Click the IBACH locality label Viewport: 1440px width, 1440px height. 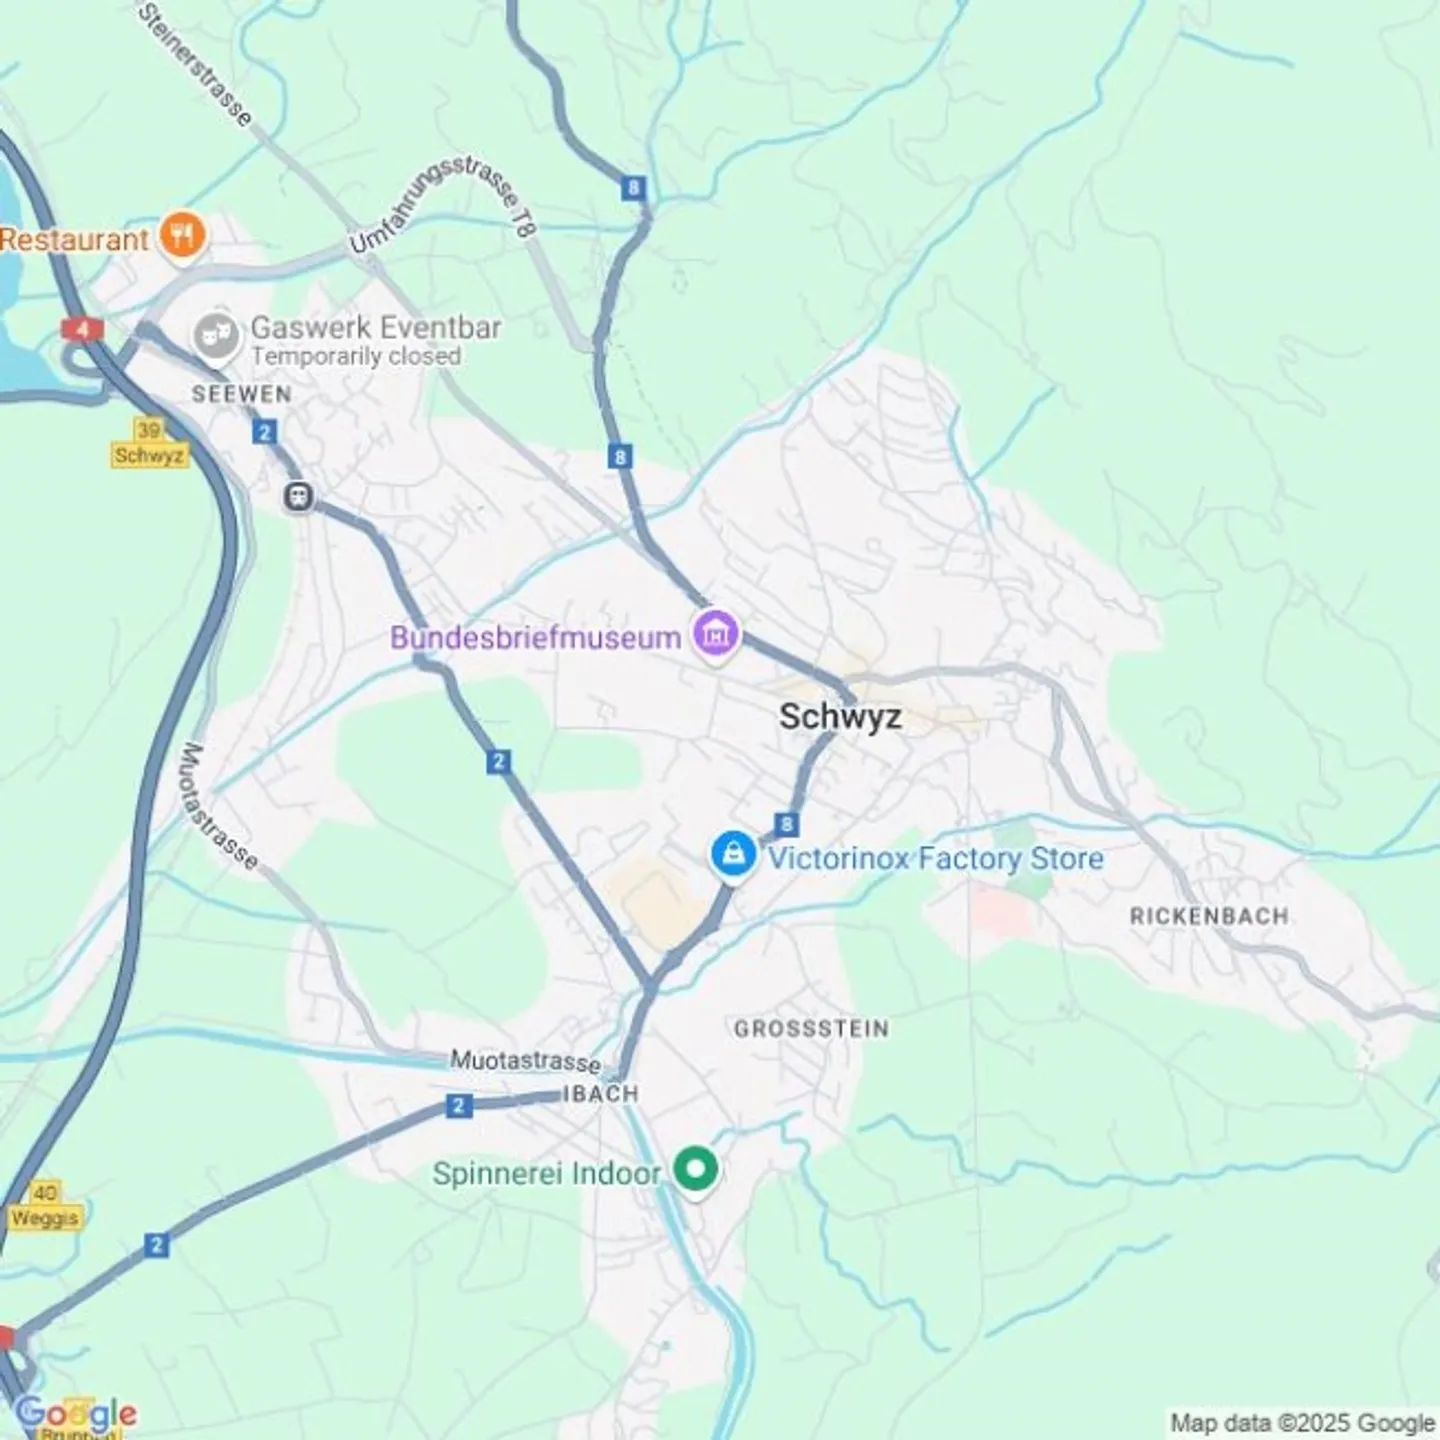[x=600, y=1094]
